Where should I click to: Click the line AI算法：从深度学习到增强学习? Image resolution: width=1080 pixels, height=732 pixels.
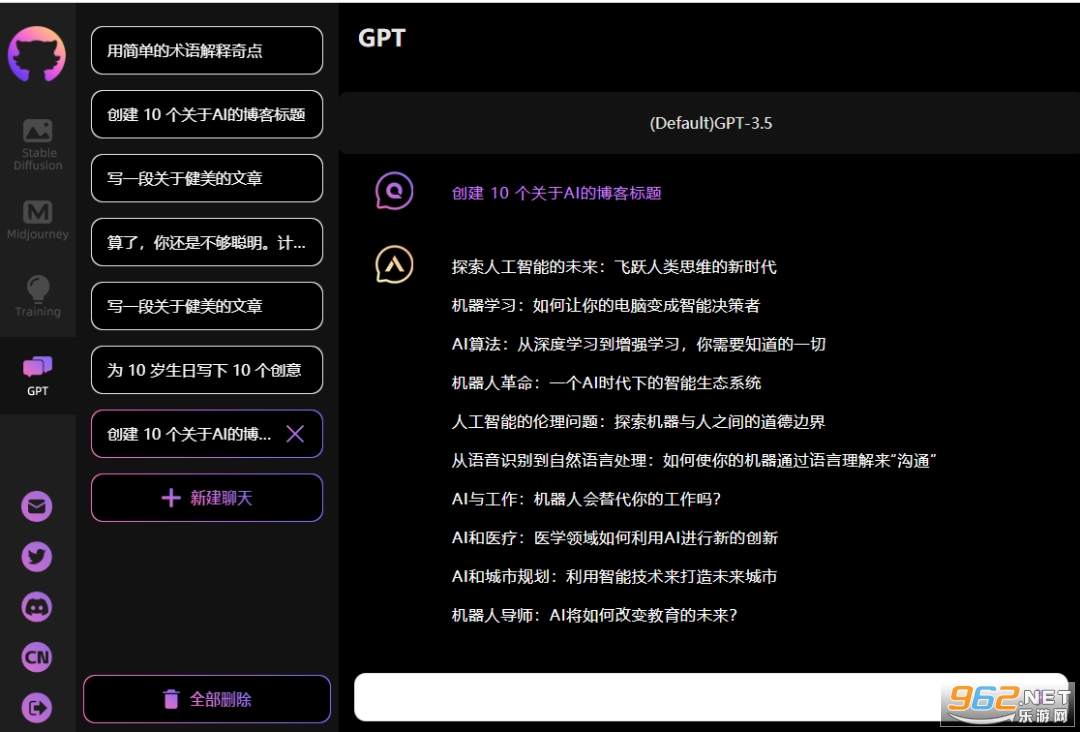638,344
